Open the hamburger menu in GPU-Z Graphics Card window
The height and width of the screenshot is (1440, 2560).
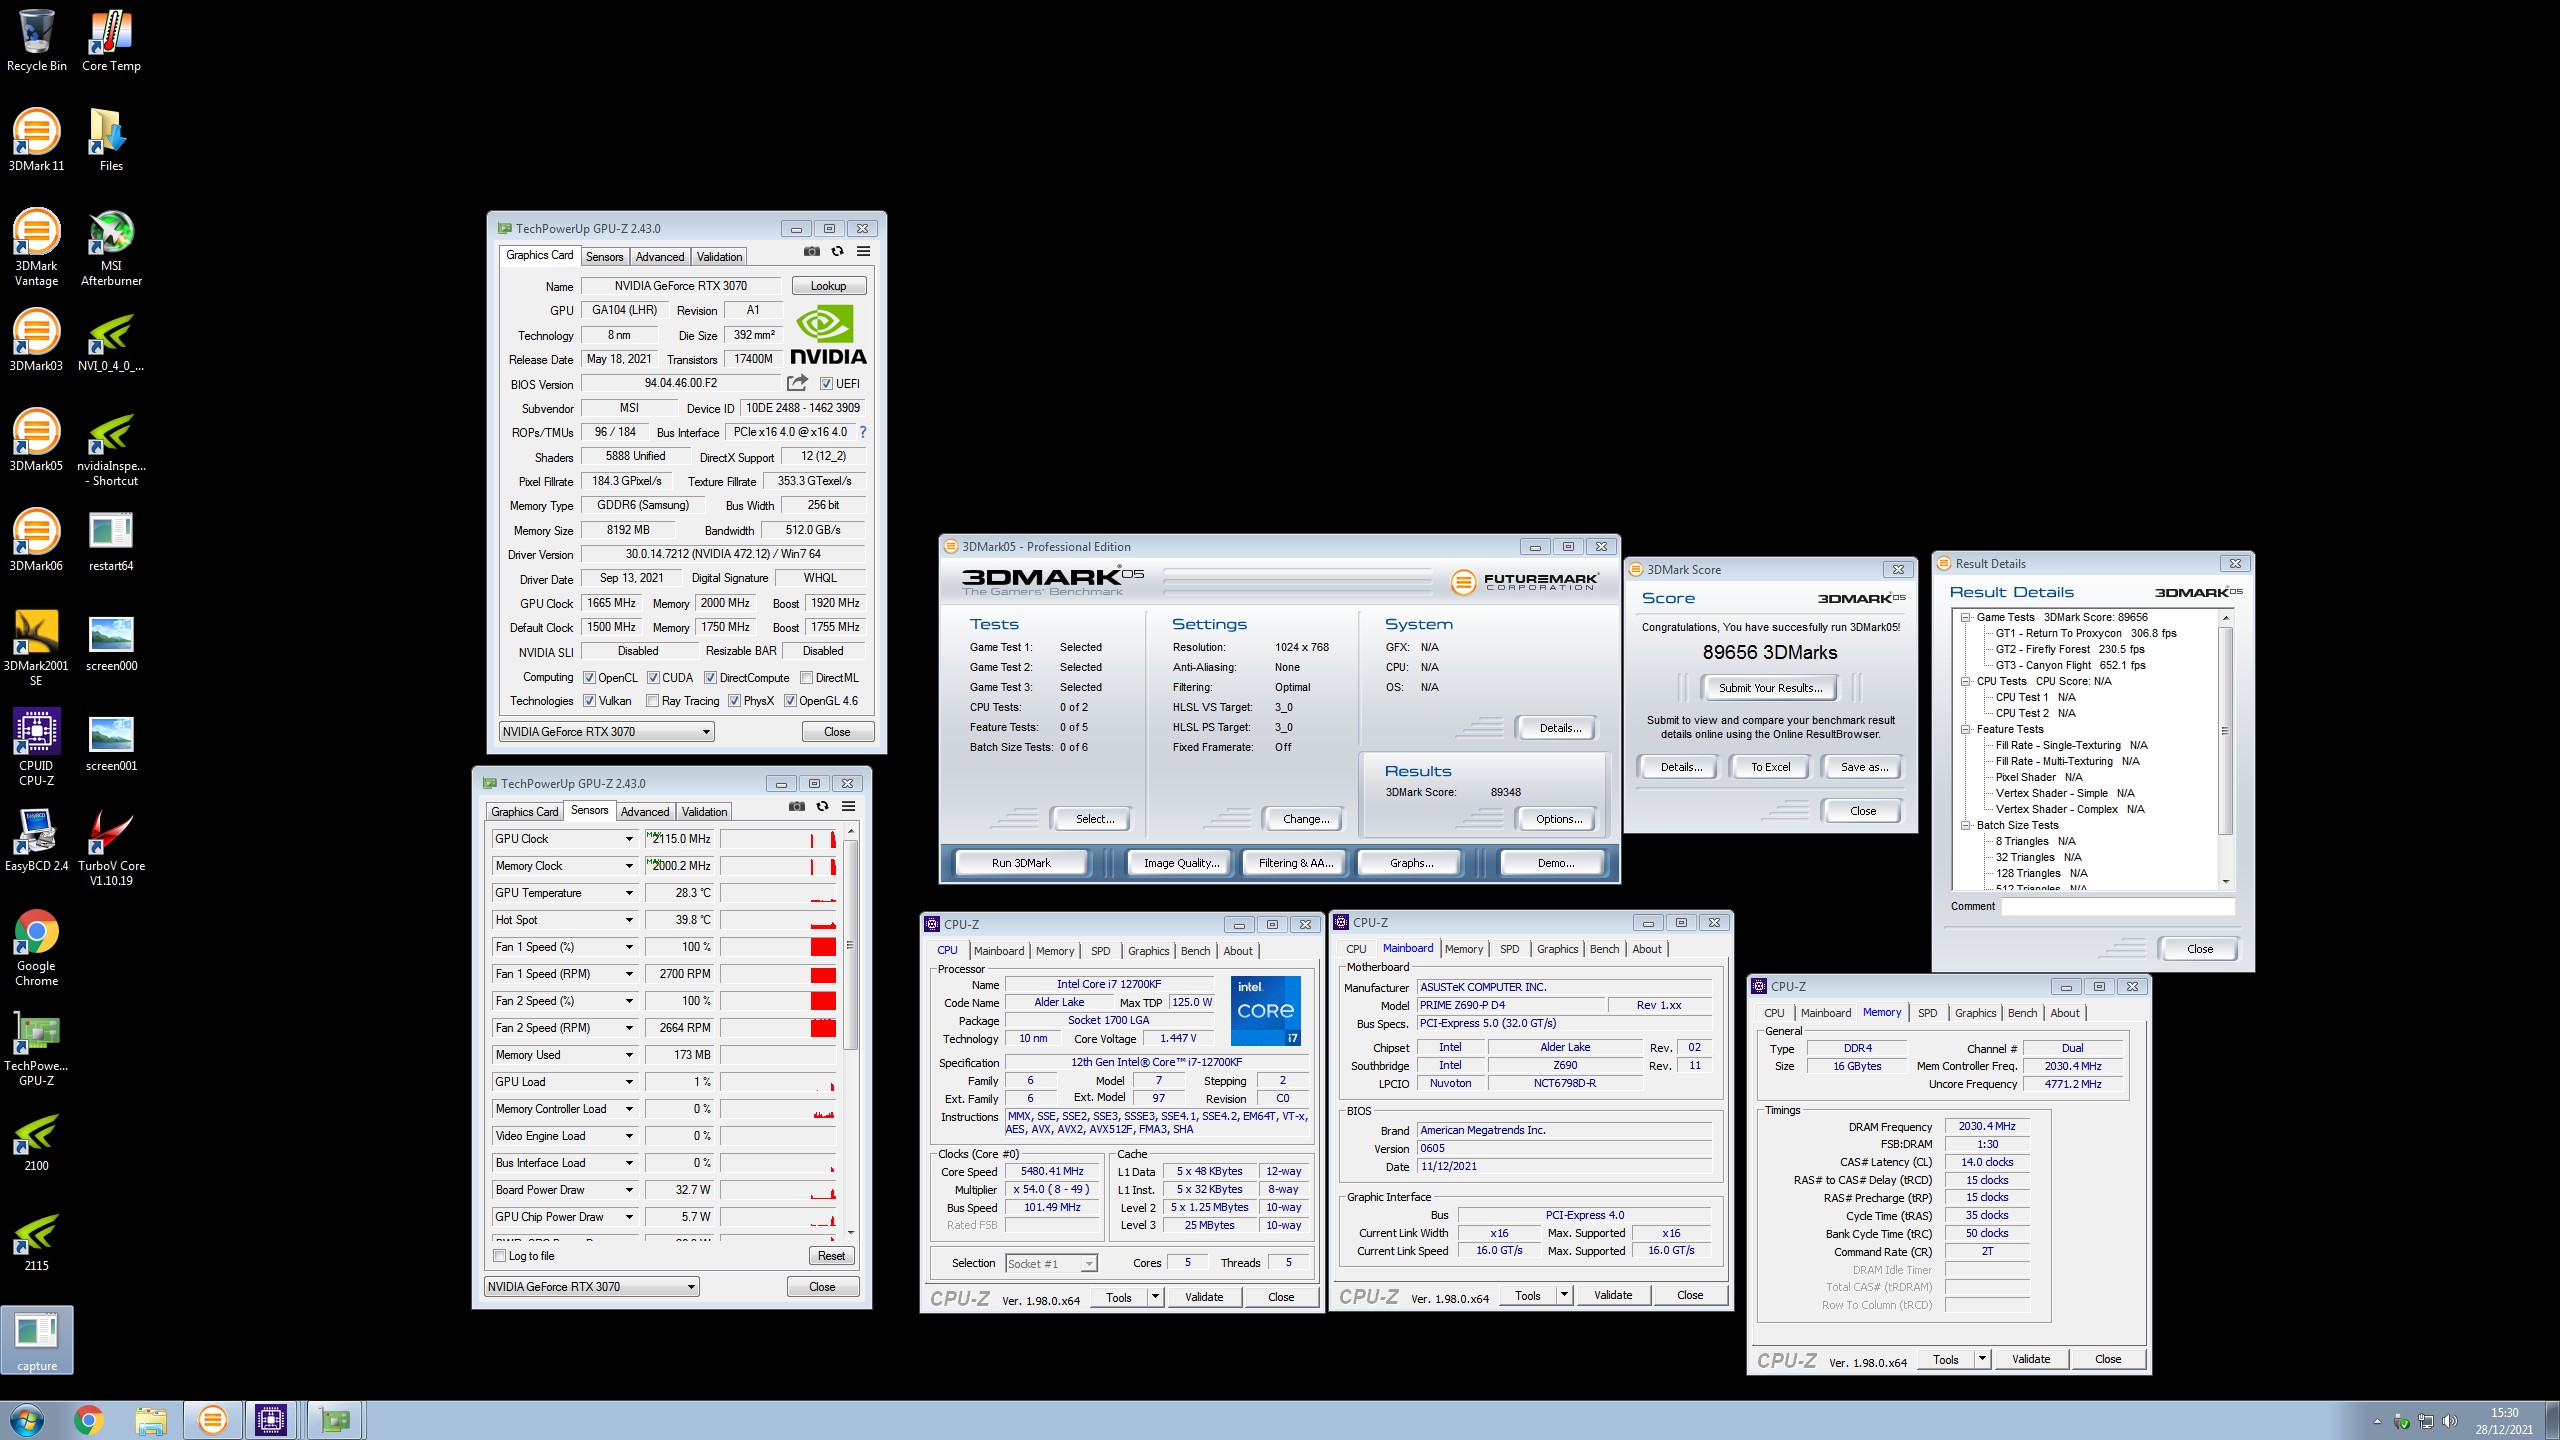[x=863, y=252]
